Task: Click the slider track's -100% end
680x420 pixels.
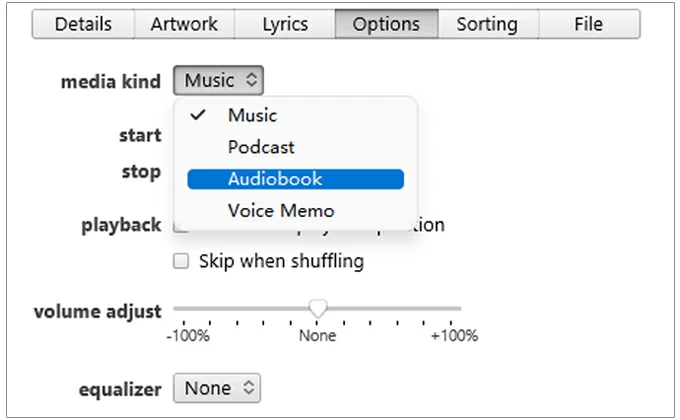Action: pos(176,309)
